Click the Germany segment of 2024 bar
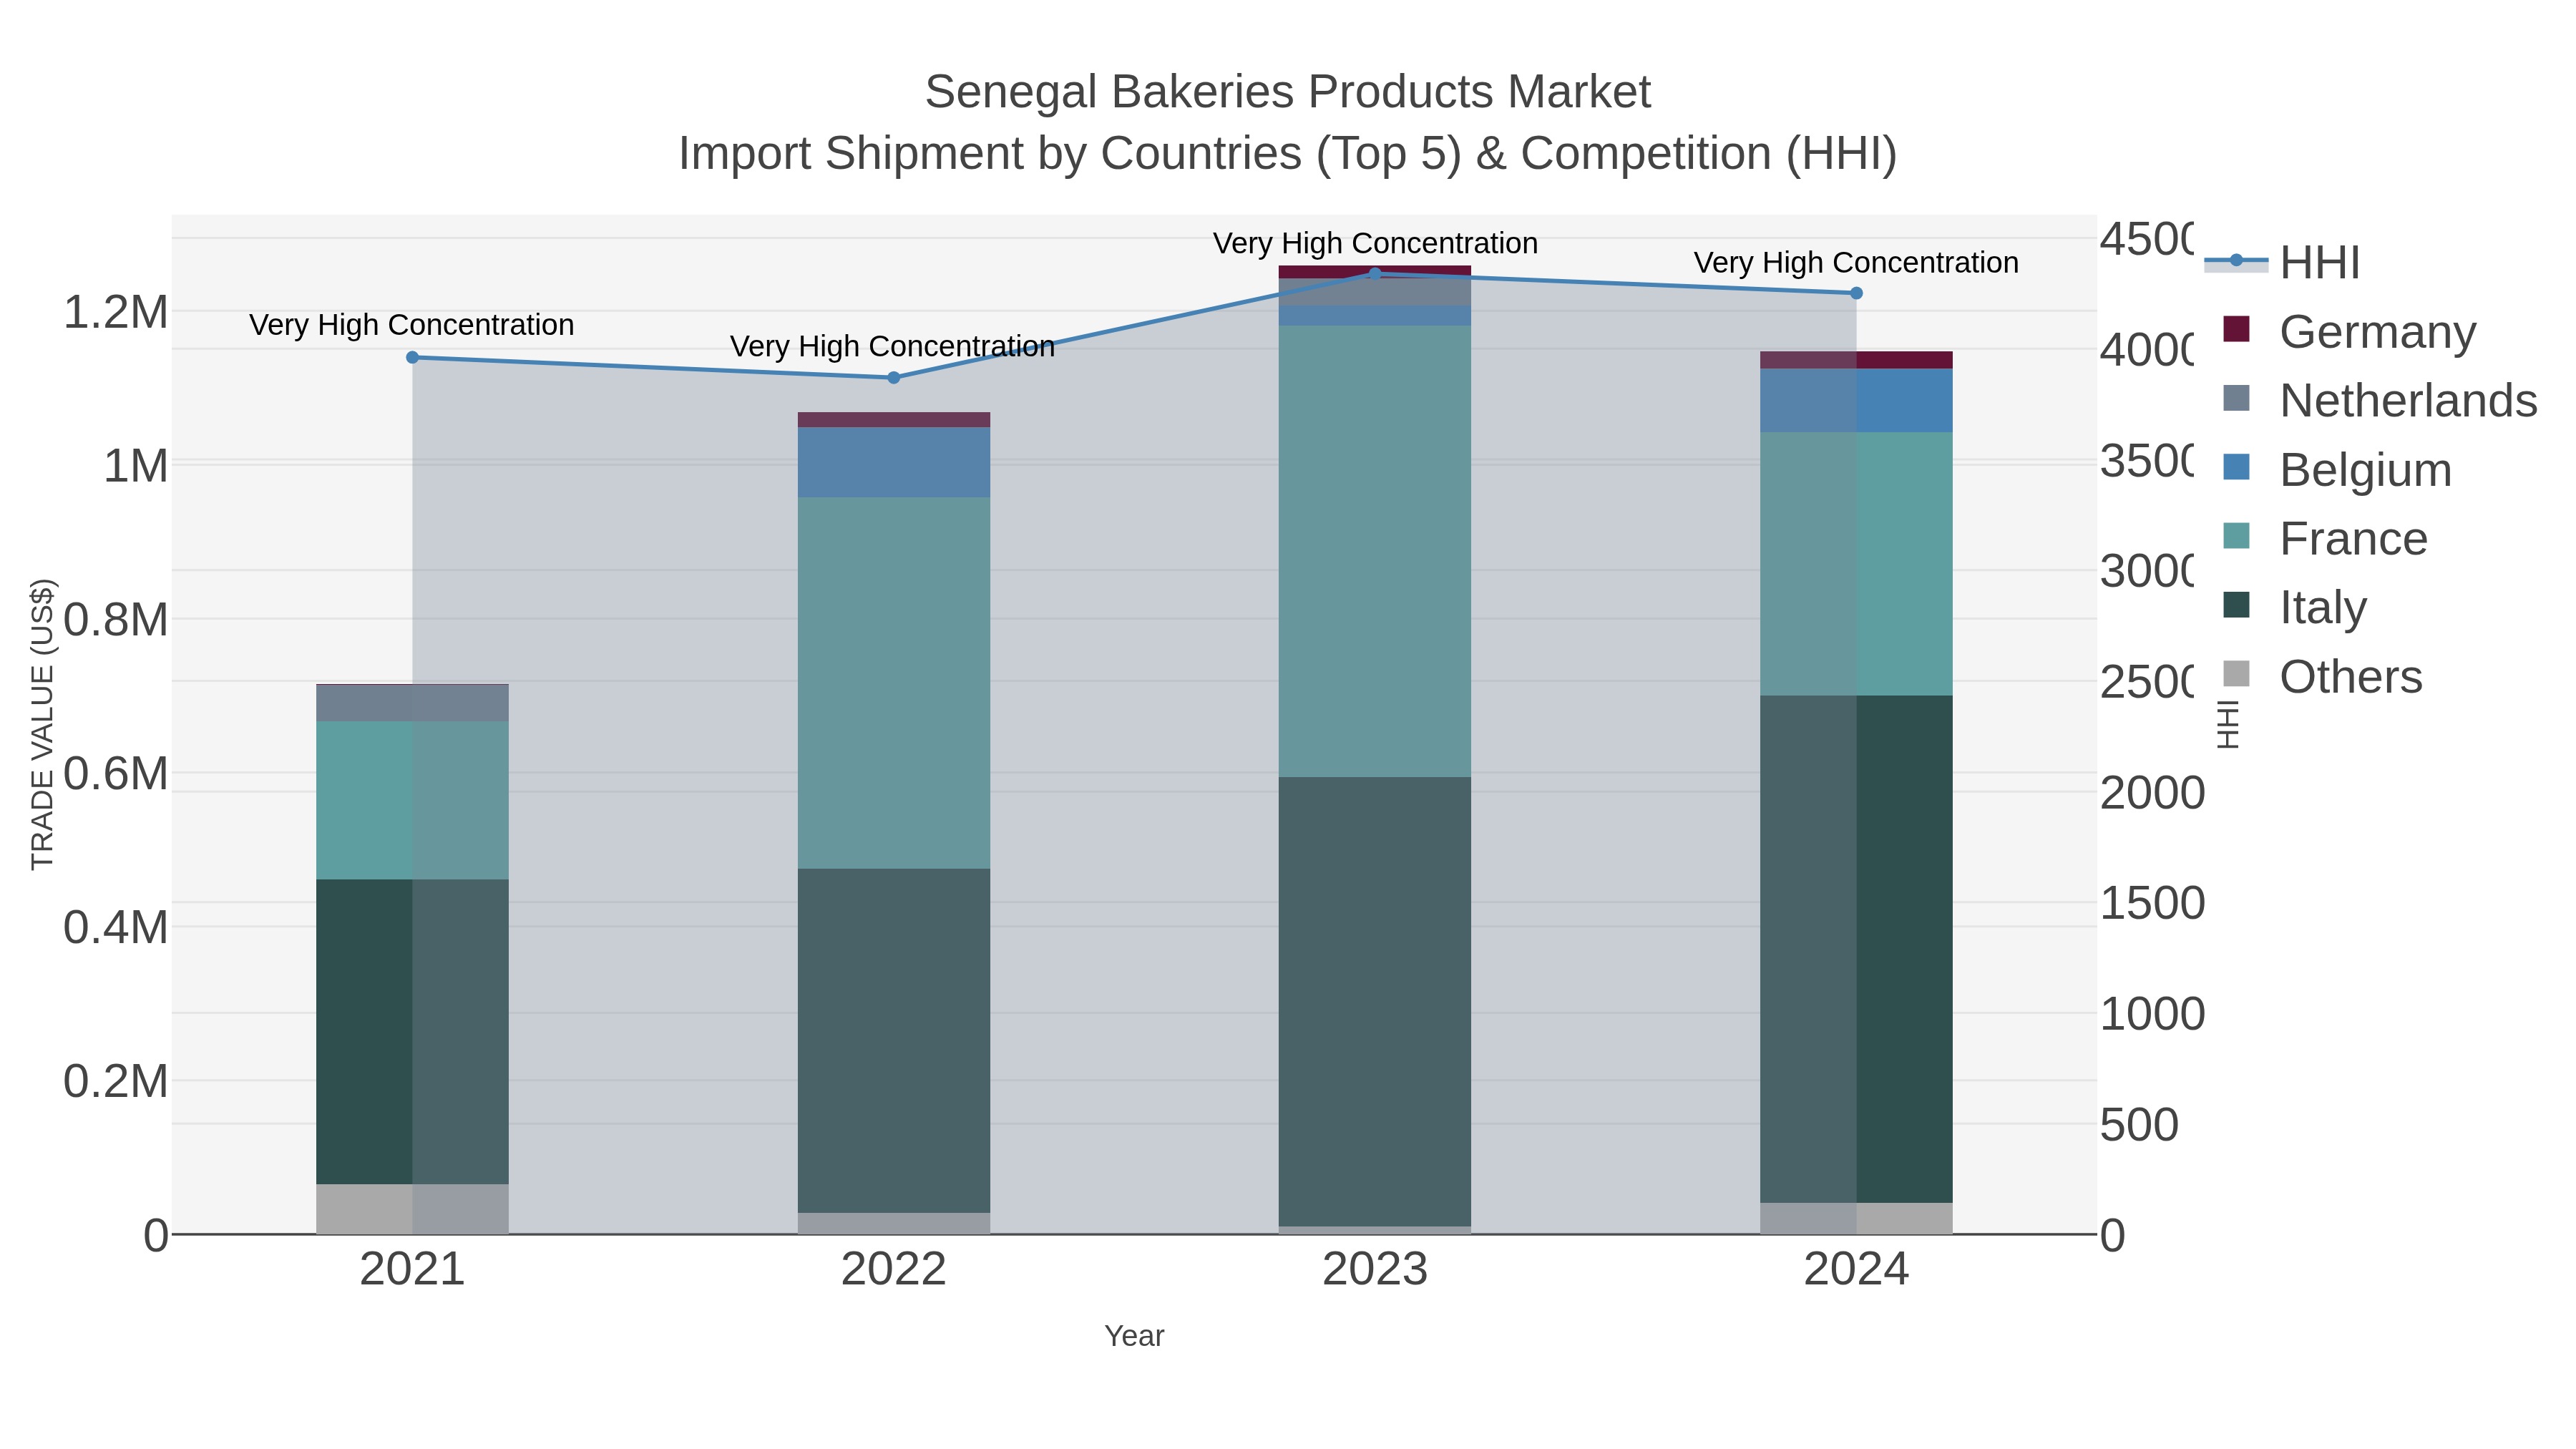Screen dimensions: 2576x1449 click(1856, 360)
